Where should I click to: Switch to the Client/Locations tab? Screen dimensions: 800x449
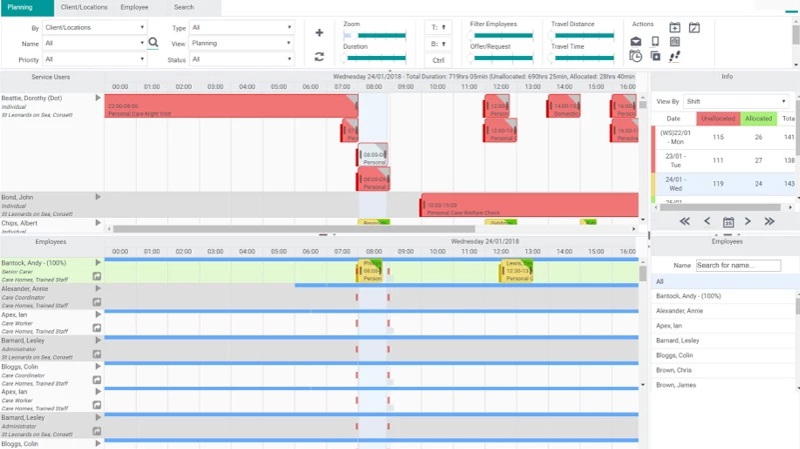(x=84, y=7)
